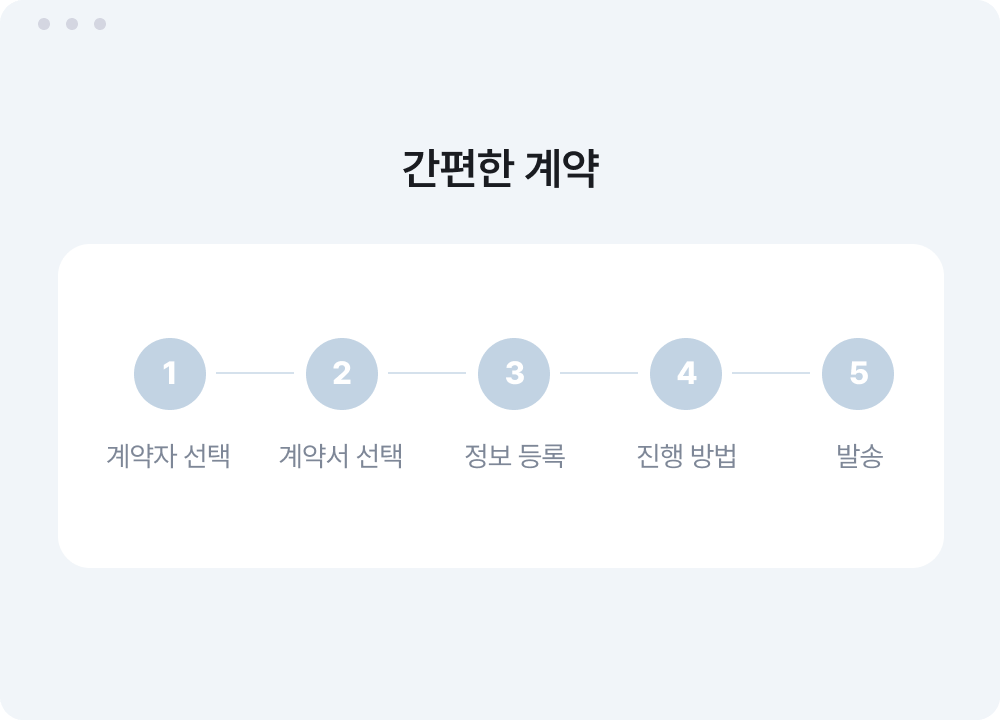
Task: Select step 2 circle for 계약서 선택
Action: click(x=341, y=373)
